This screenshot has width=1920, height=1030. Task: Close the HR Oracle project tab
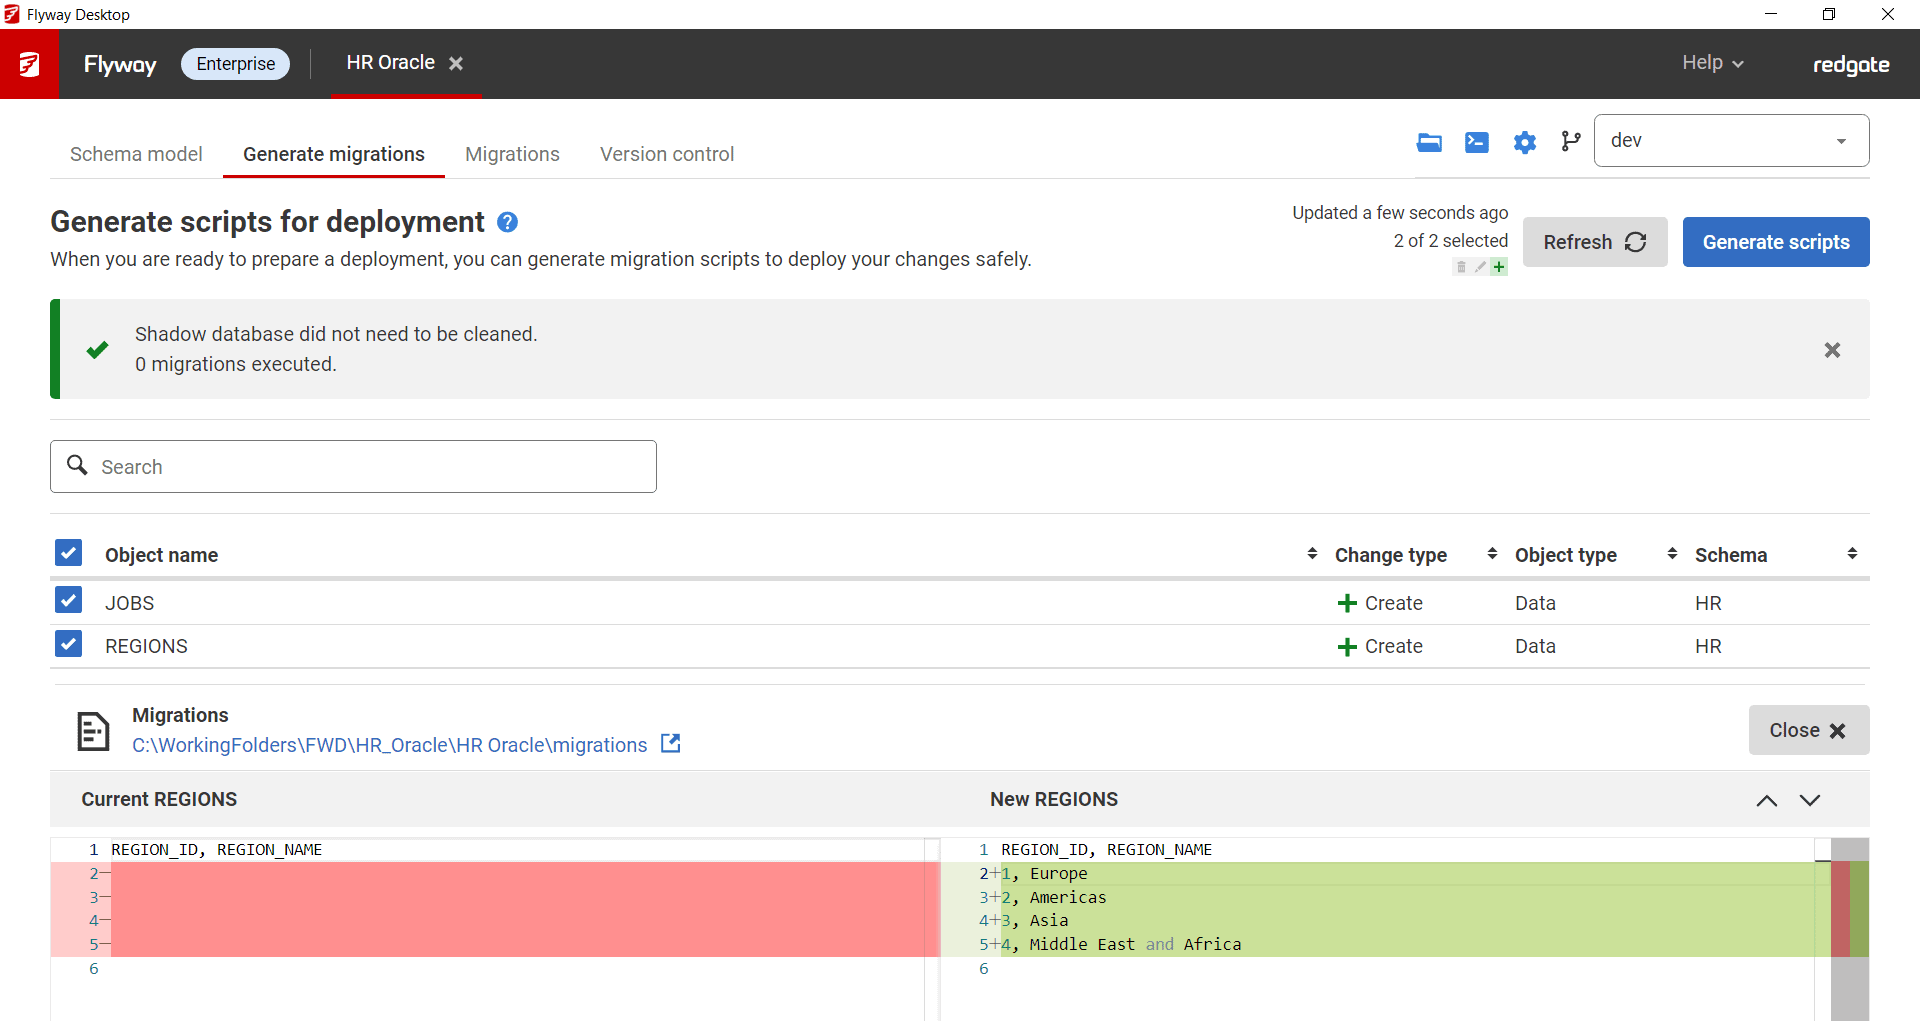[x=456, y=63]
